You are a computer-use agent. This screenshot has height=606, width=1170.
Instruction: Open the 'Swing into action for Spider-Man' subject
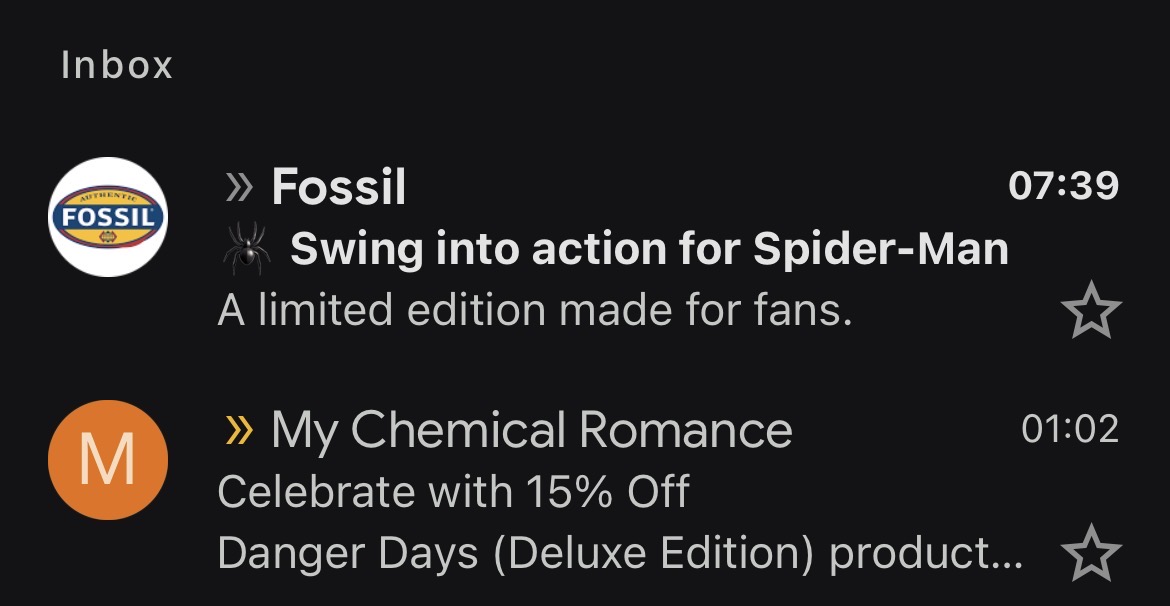649,249
